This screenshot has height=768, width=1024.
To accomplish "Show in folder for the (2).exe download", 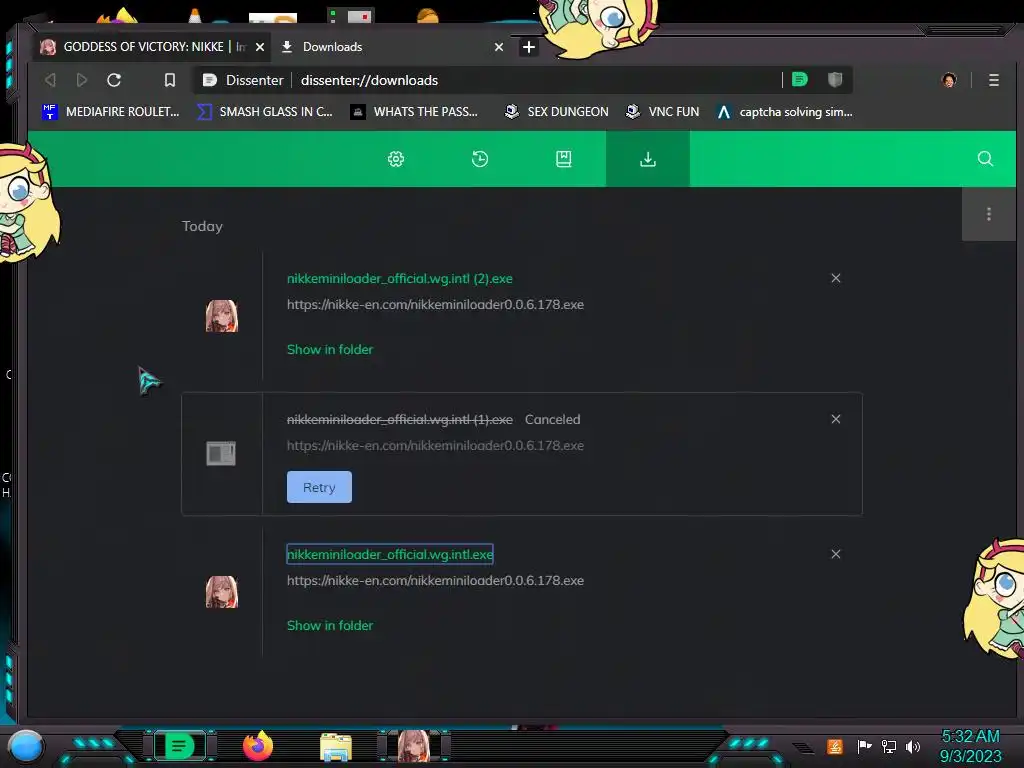I will 330,349.
